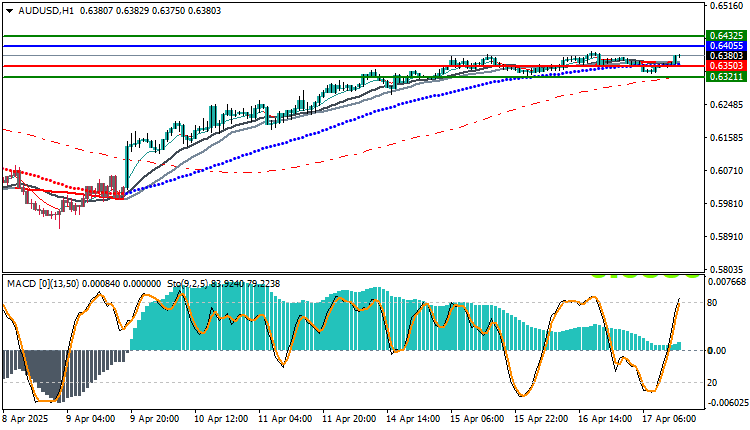
Task: Select the green 0.64325 price level label
Action: pyautogui.click(x=726, y=36)
